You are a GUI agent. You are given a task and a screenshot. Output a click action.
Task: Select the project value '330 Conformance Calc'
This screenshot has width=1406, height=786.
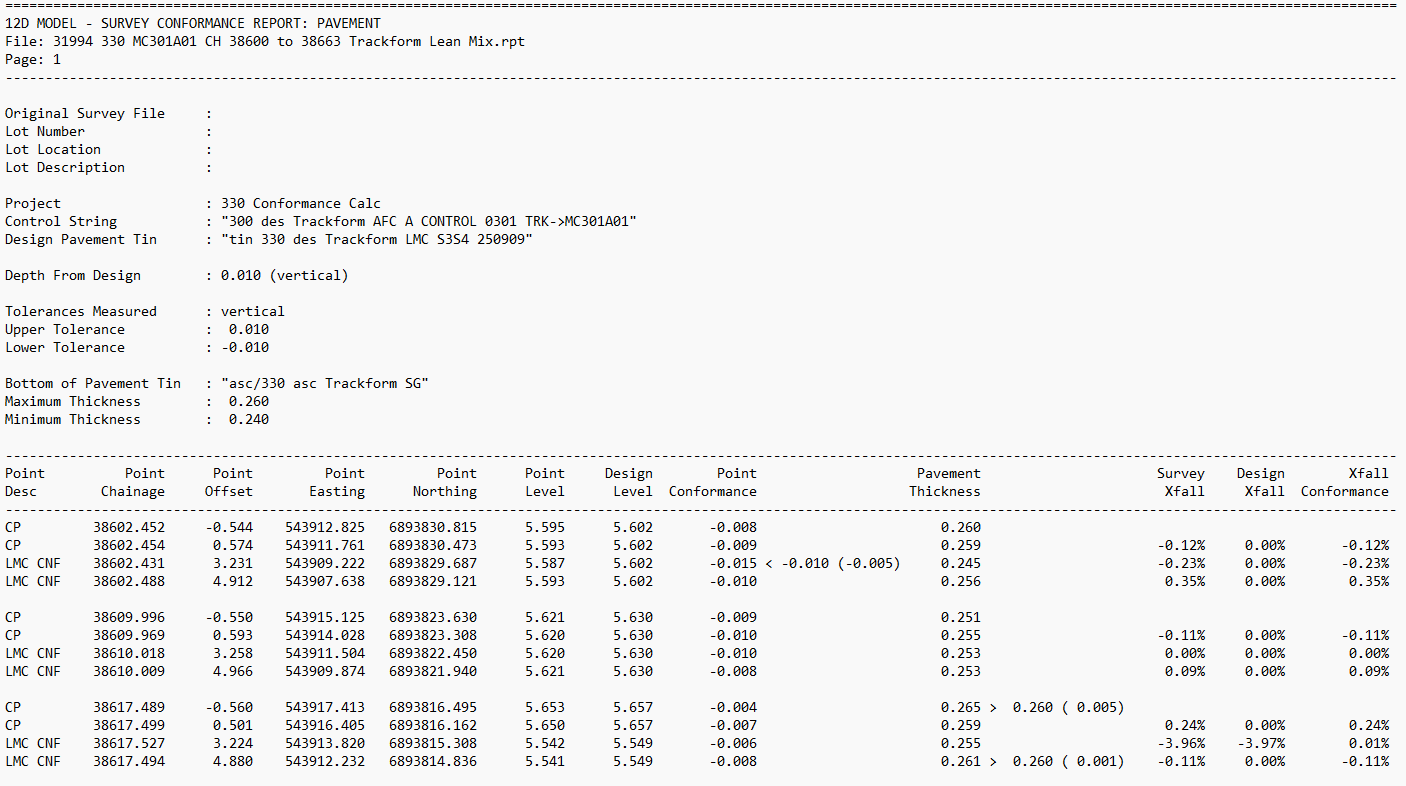coord(300,203)
